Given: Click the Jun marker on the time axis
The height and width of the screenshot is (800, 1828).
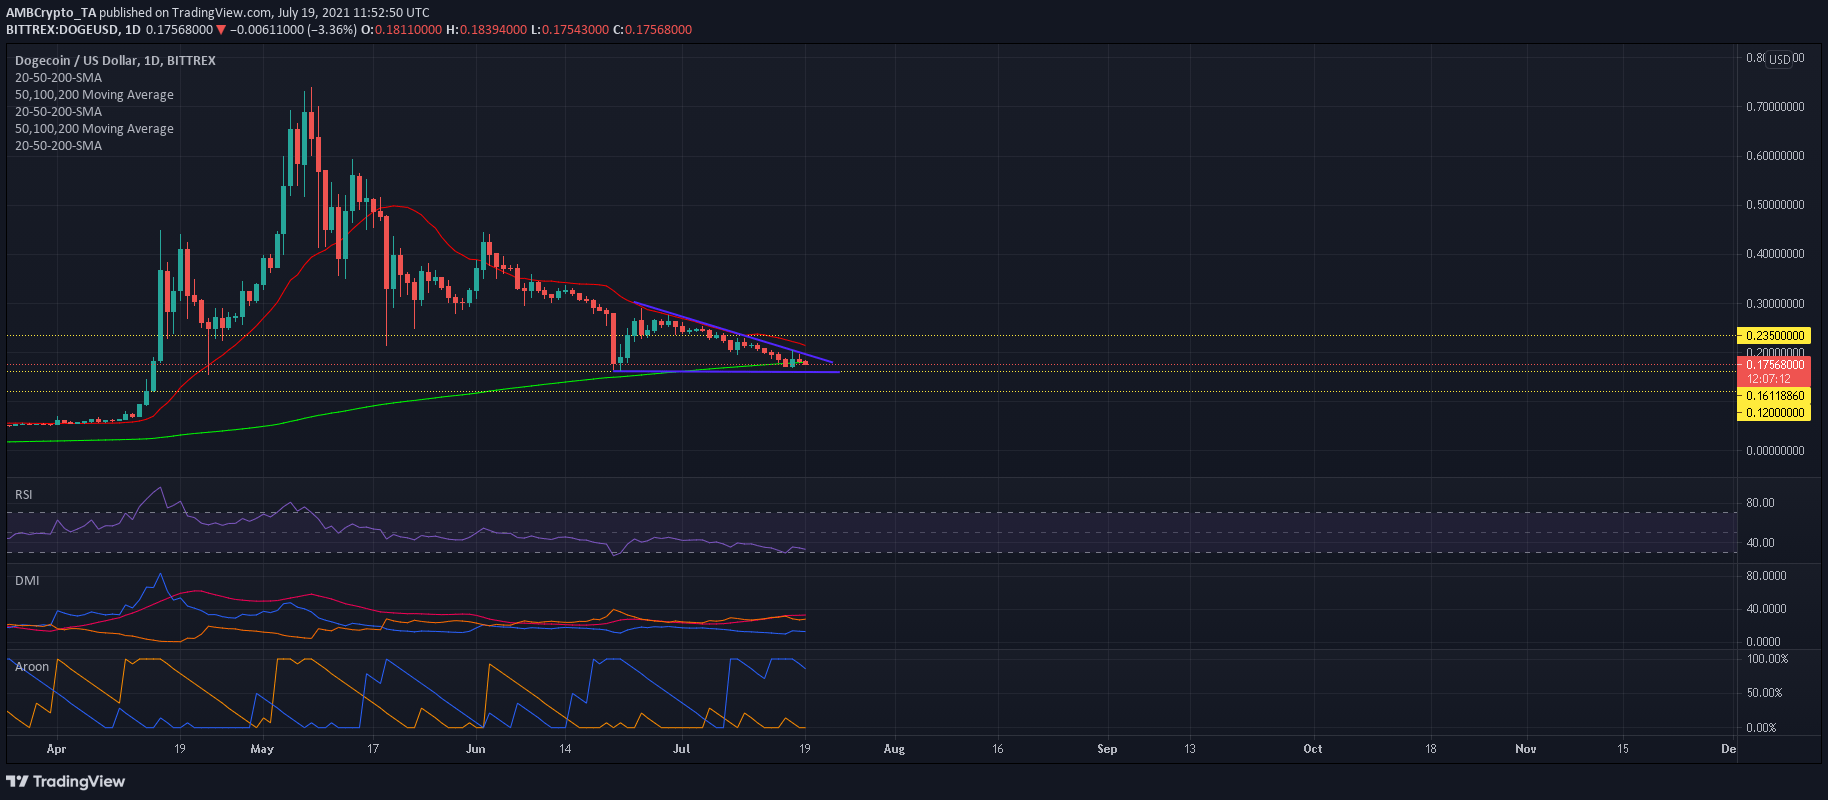Looking at the screenshot, I should coord(476,749).
